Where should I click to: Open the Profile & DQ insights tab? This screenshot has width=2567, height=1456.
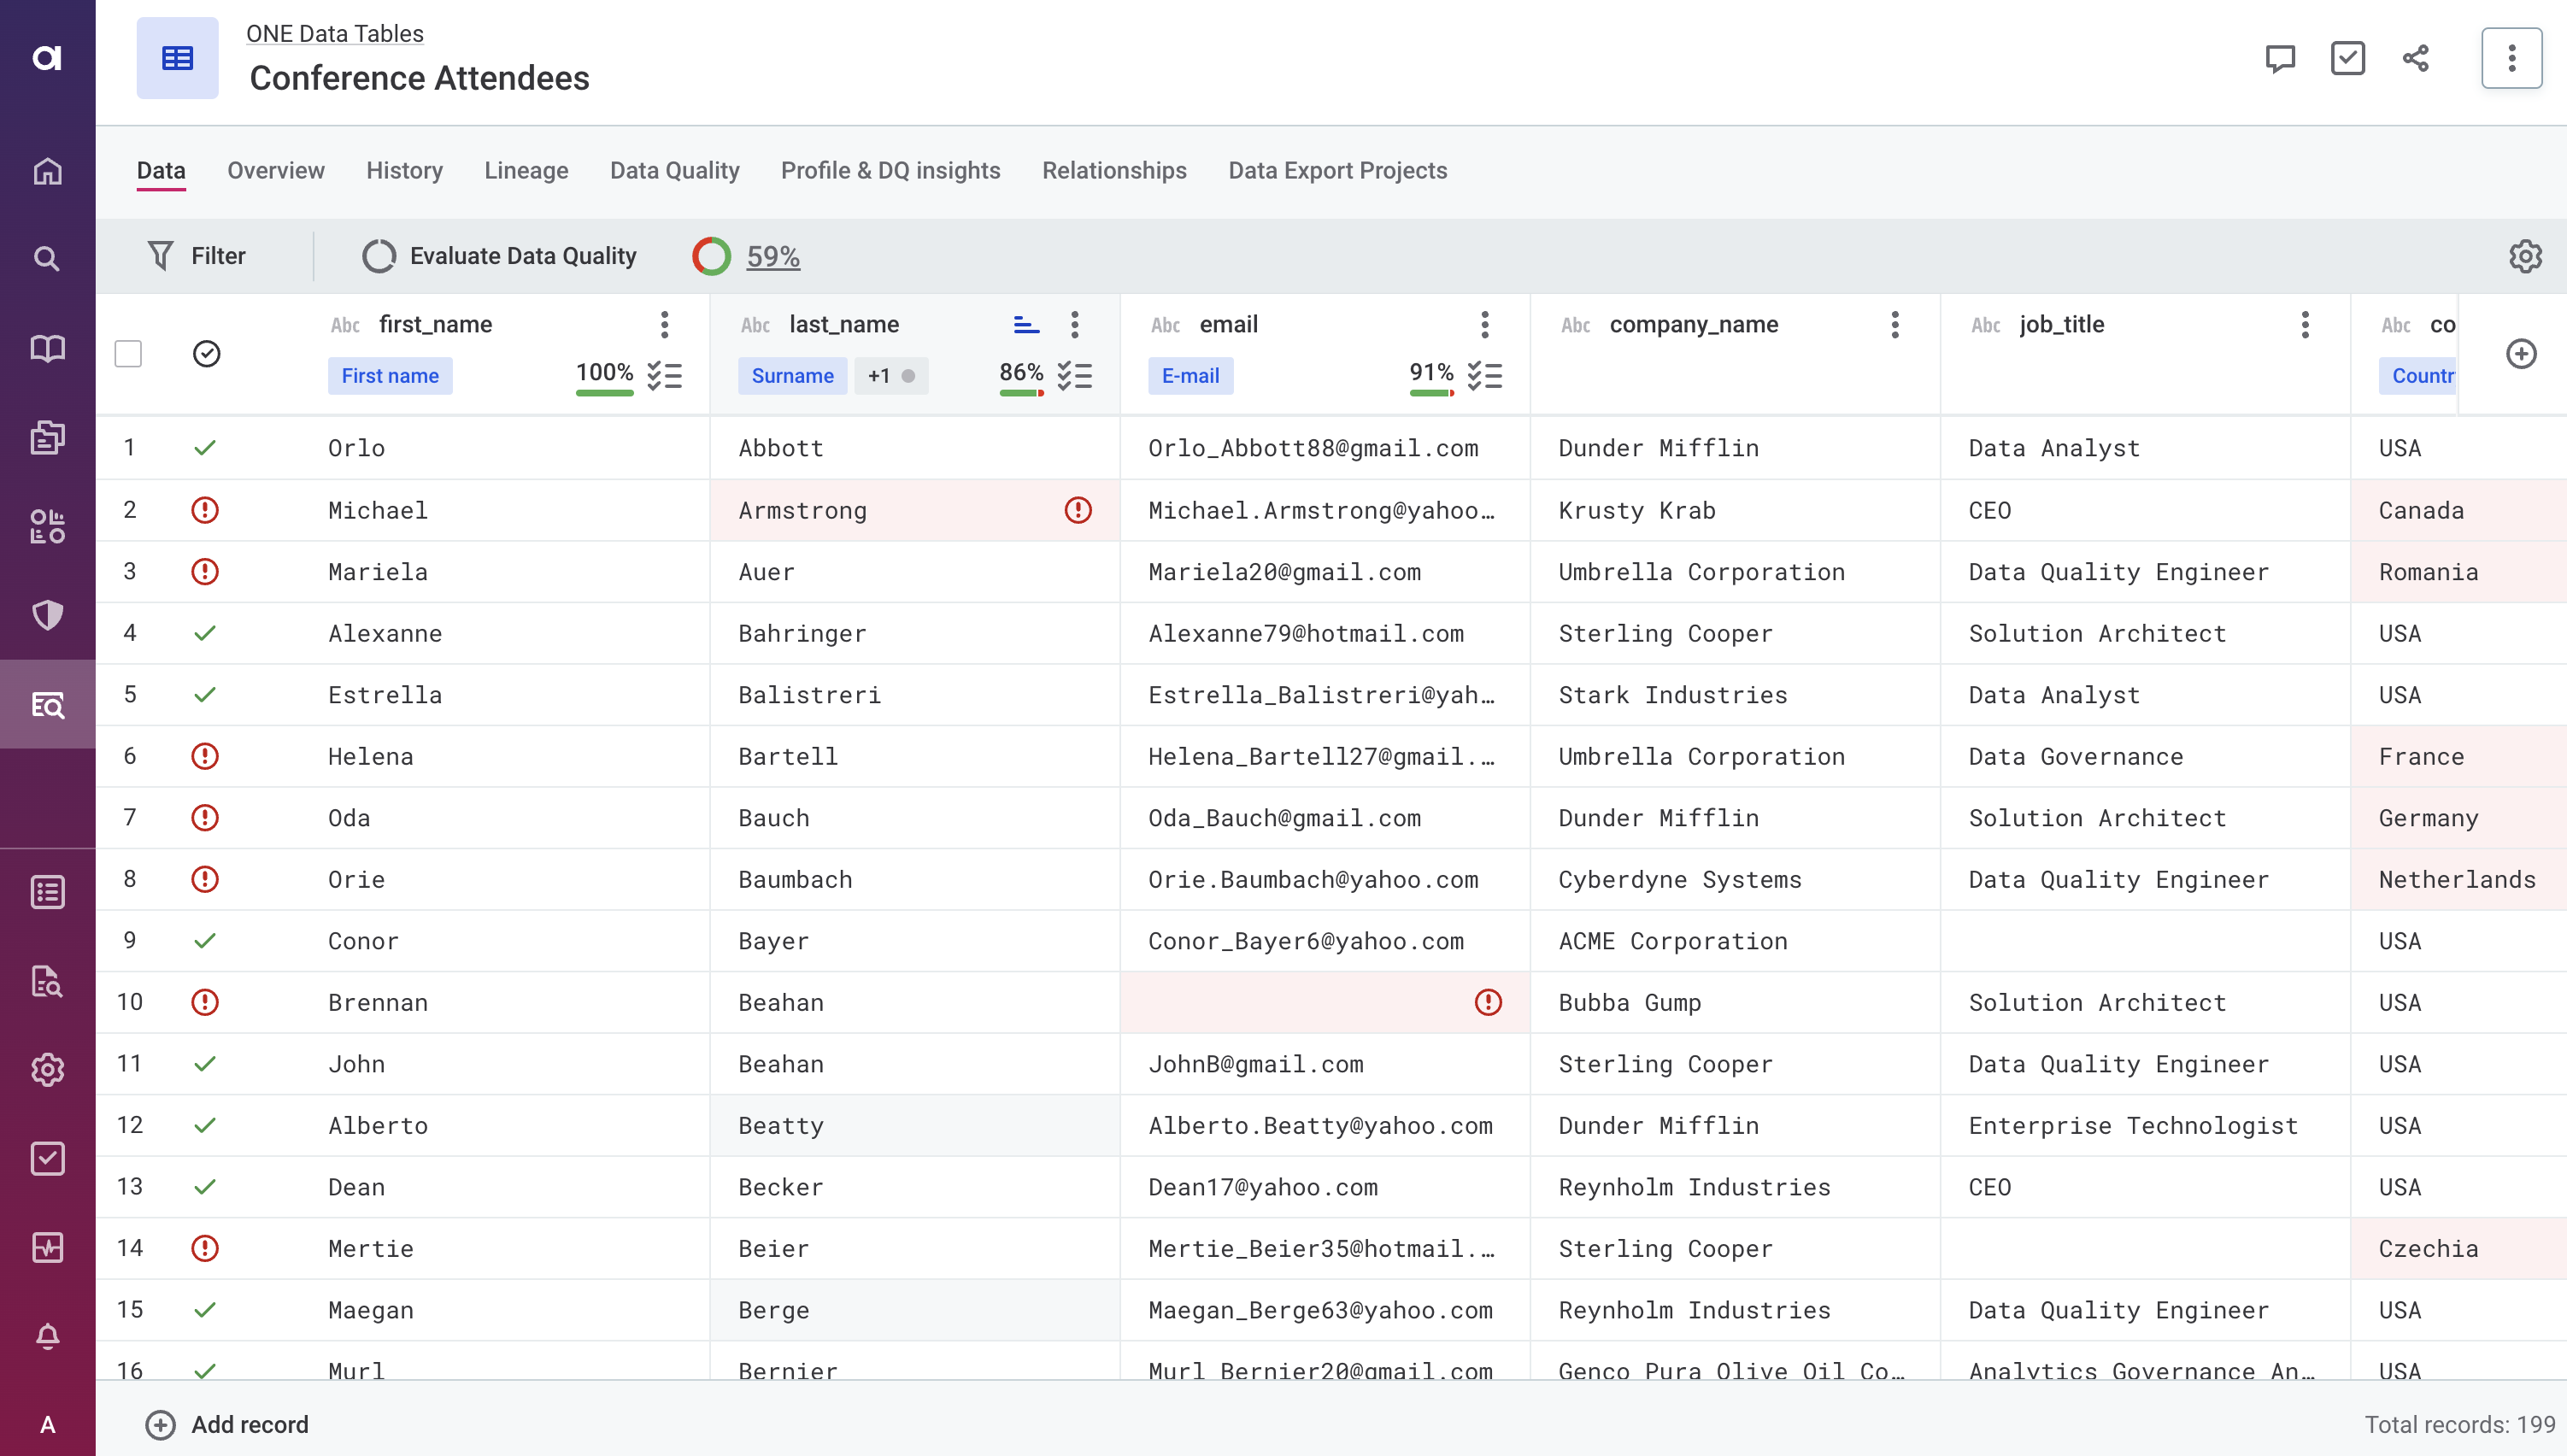(890, 171)
